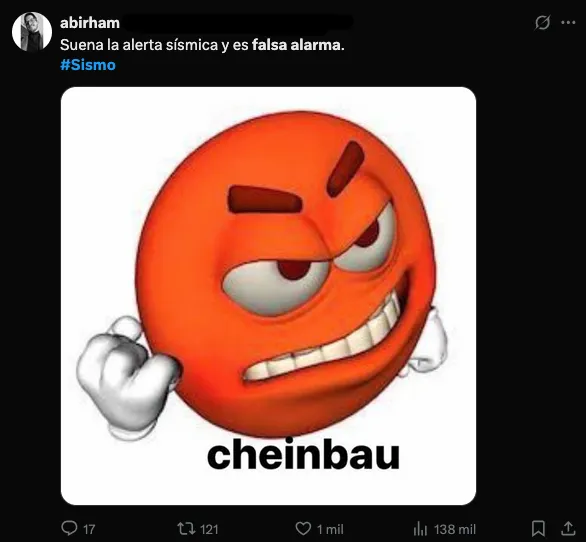Click the 138 mil views count
Screen dimensions: 586x542
pyautogui.click(x=455, y=529)
